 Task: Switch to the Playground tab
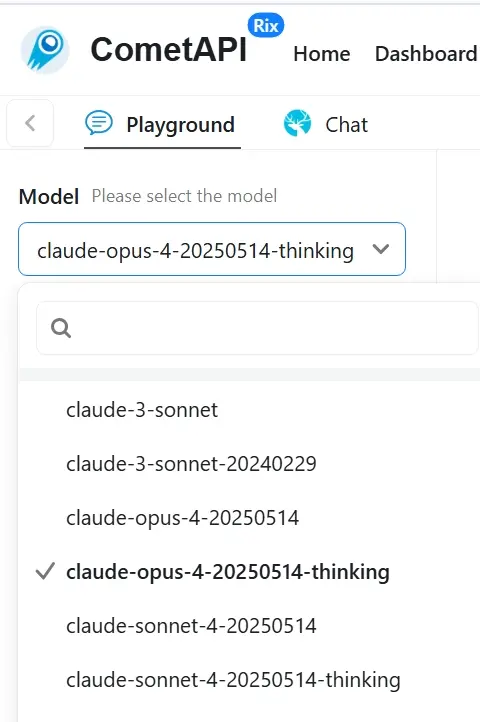click(162, 125)
